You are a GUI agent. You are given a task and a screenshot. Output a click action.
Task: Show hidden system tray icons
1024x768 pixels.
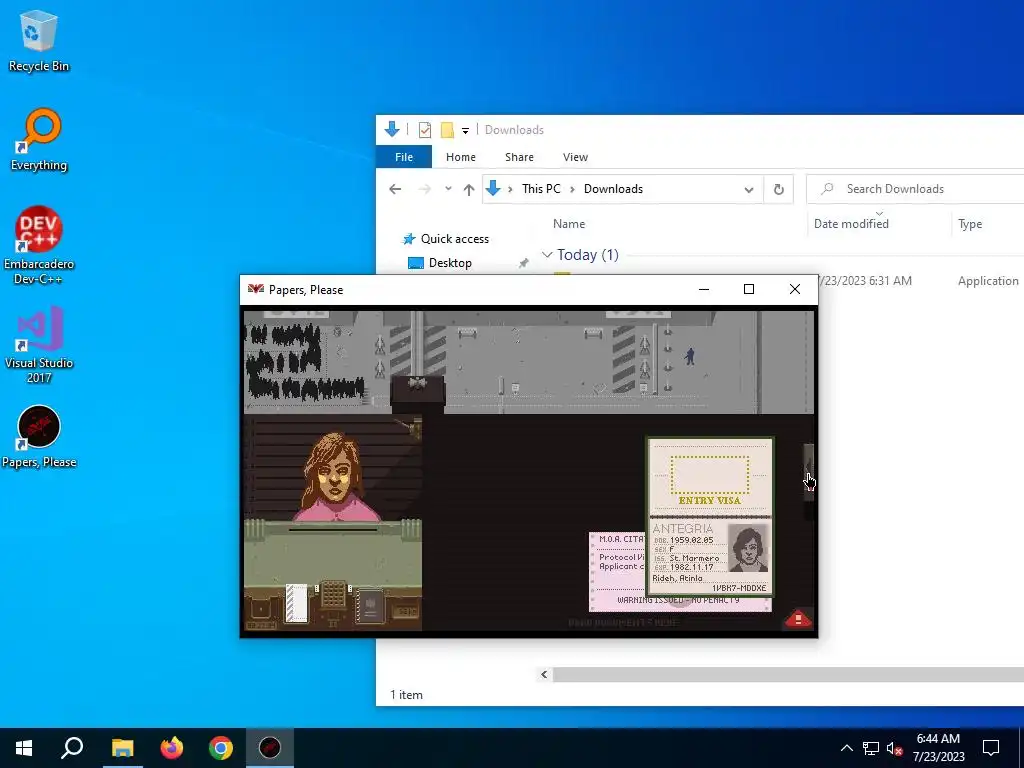tap(846, 748)
